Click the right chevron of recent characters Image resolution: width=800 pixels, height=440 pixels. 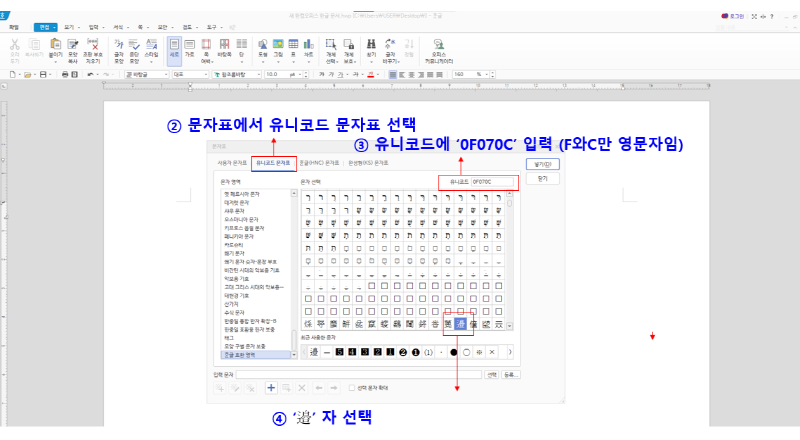[x=510, y=352]
